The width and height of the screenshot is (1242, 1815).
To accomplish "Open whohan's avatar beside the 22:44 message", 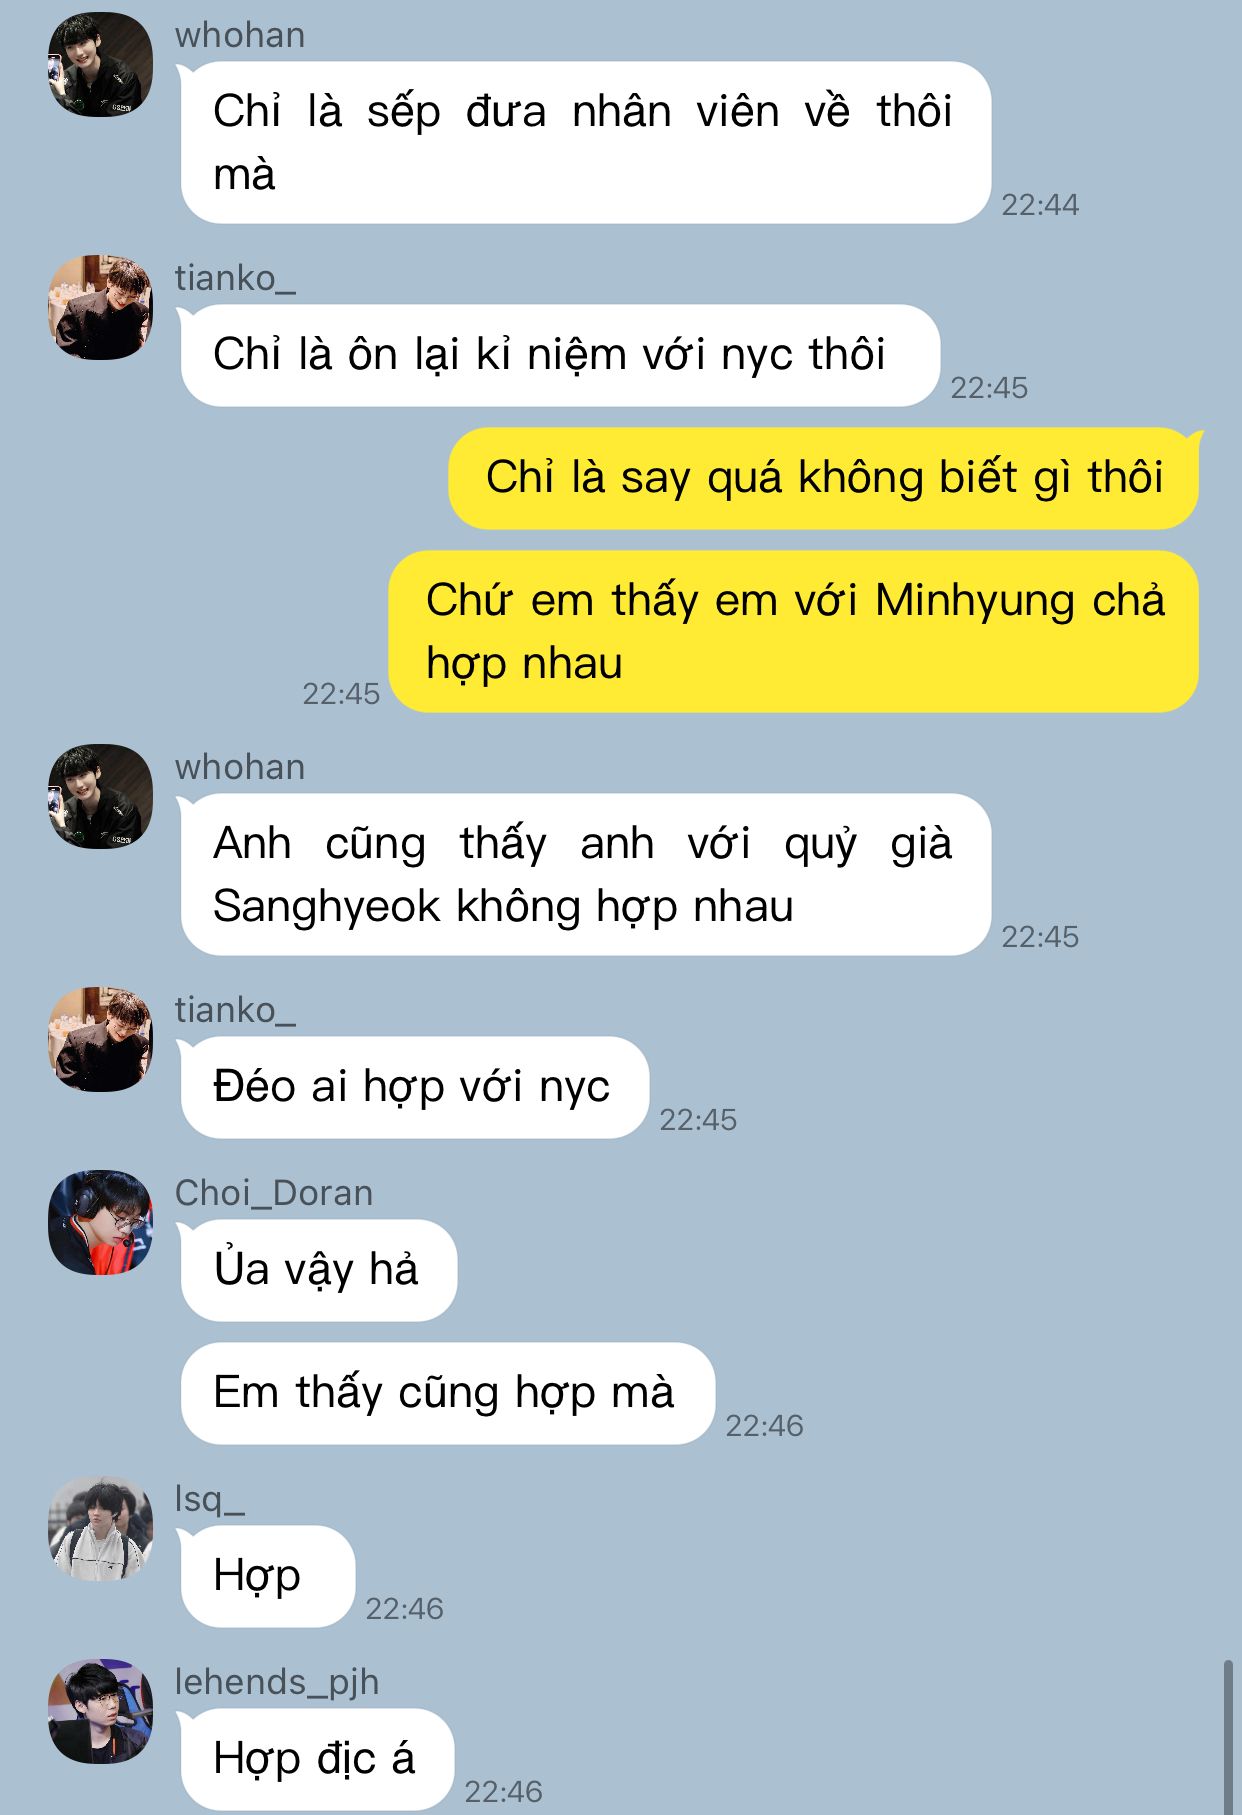I will pos(100,65).
